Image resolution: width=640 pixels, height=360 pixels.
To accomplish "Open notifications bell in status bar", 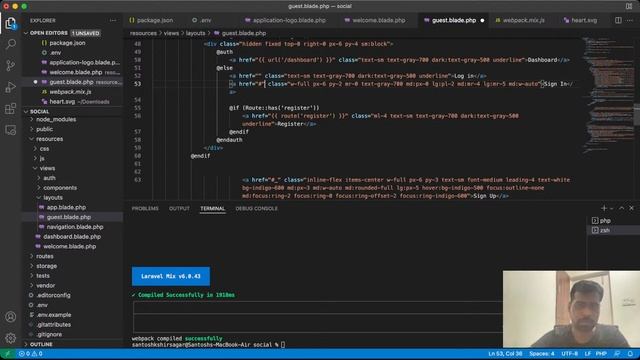I will (x=630, y=354).
